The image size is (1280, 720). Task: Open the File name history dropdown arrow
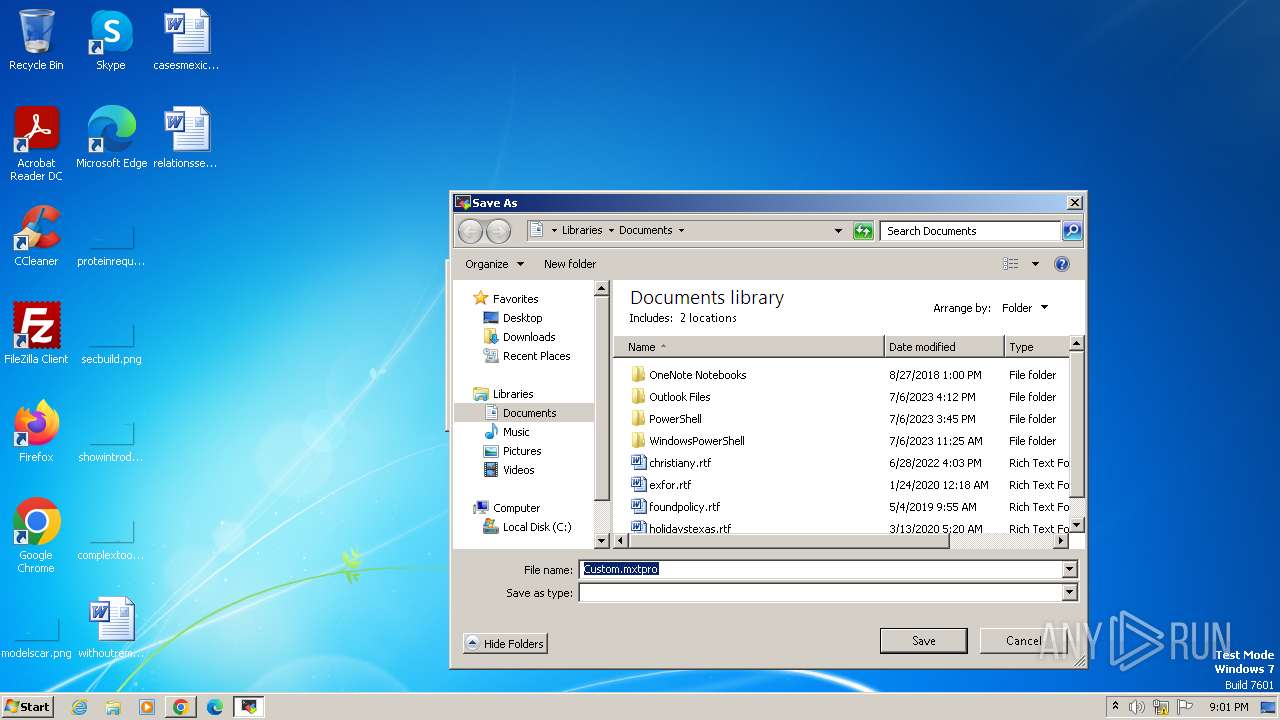tap(1069, 569)
